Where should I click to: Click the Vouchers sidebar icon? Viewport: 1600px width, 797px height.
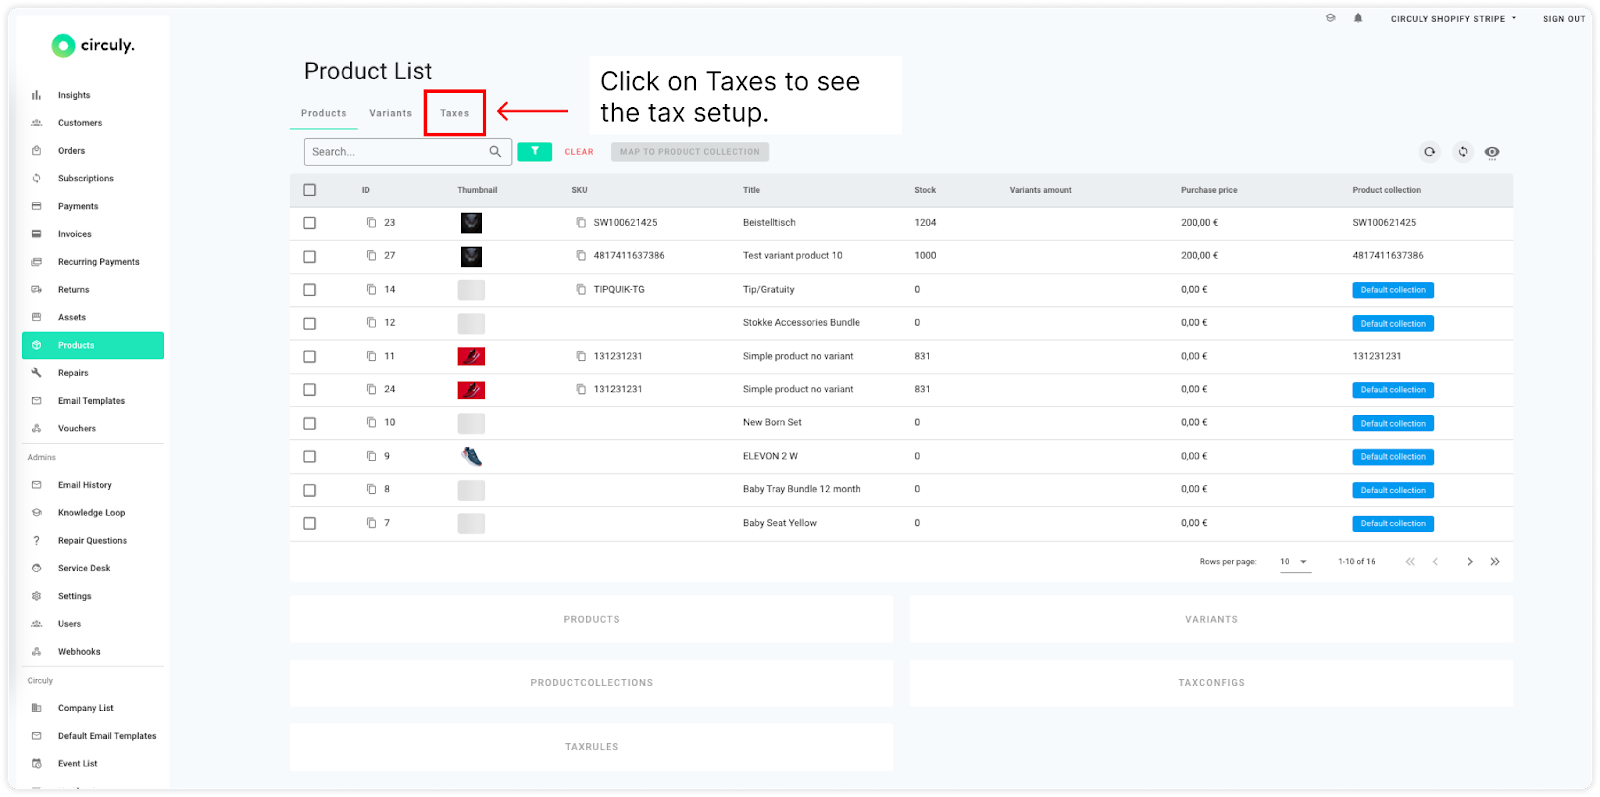coord(36,428)
